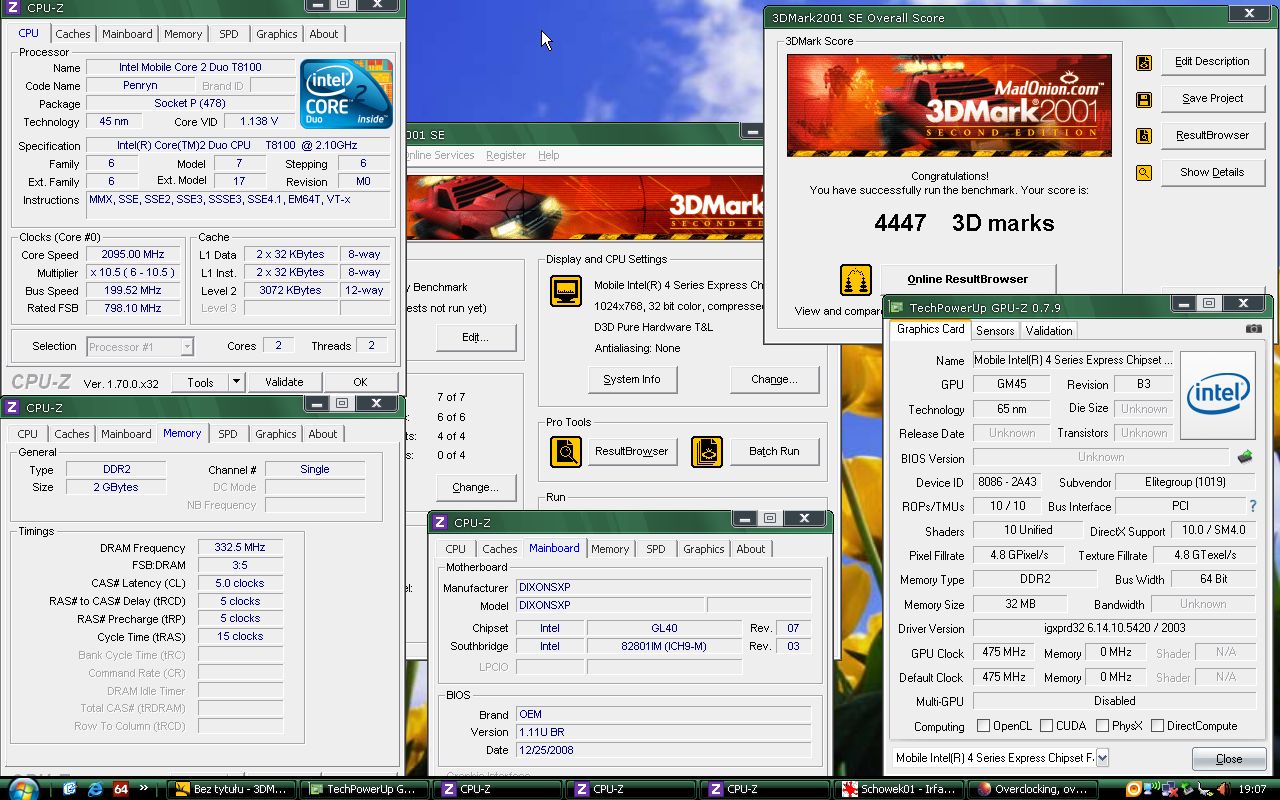Click the GPU-Z Driver Version field
Screen dimensions: 1280x800
1114,629
